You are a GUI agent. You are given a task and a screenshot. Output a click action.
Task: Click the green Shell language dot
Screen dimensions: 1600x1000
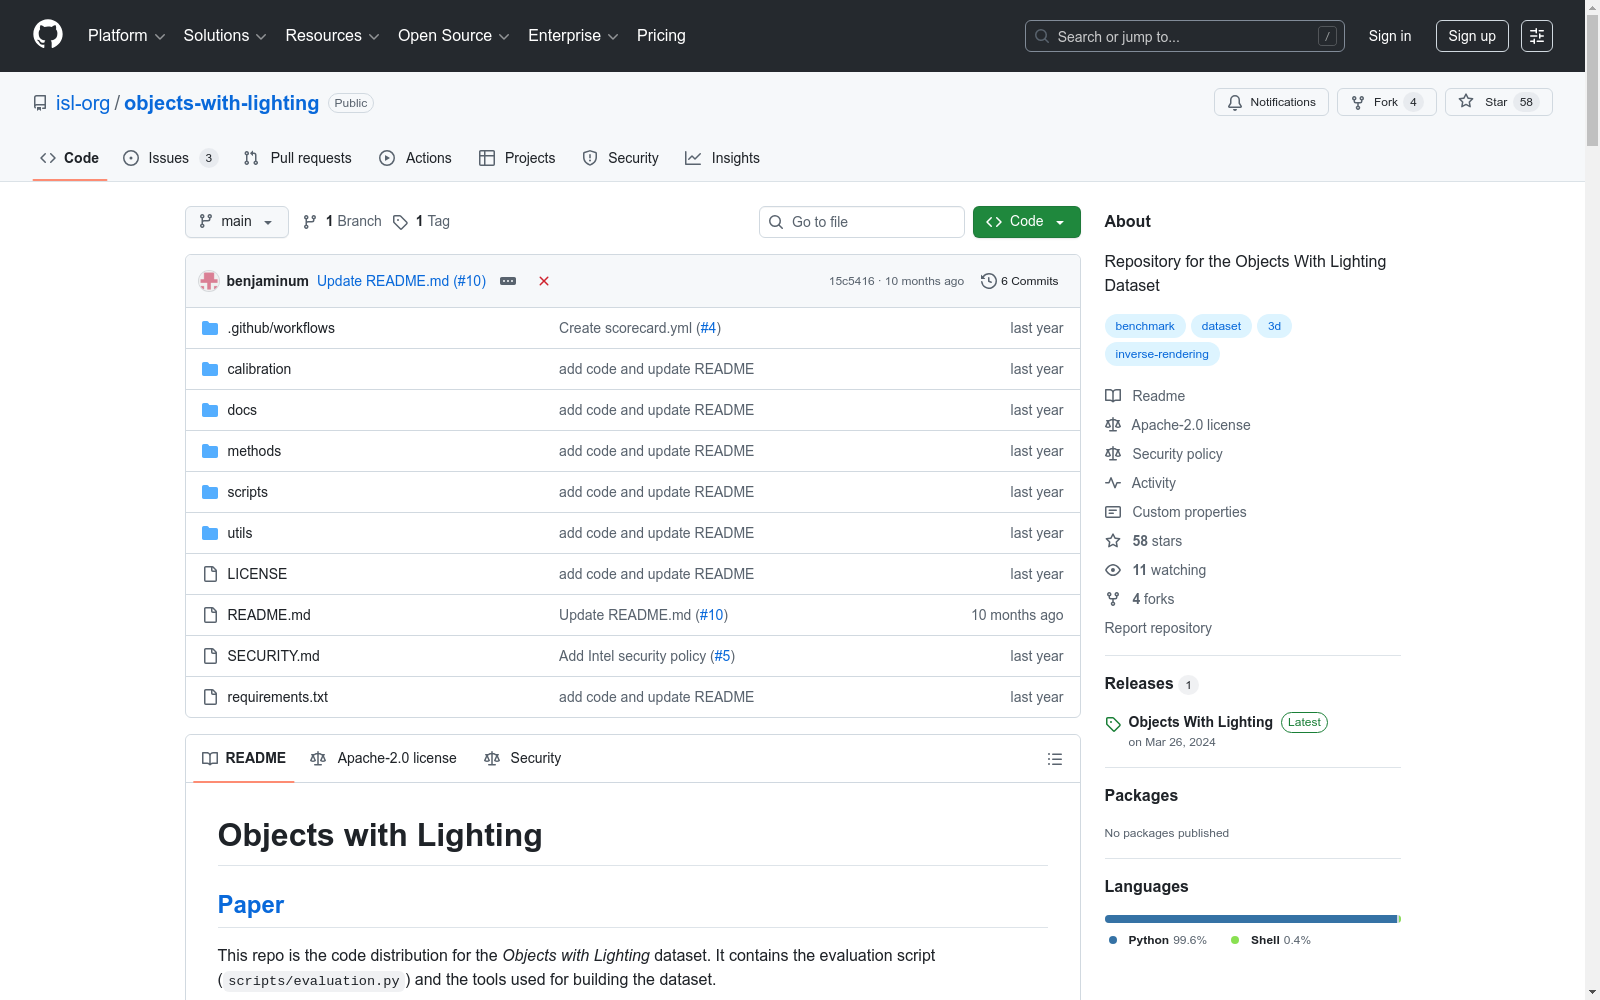[1235, 940]
